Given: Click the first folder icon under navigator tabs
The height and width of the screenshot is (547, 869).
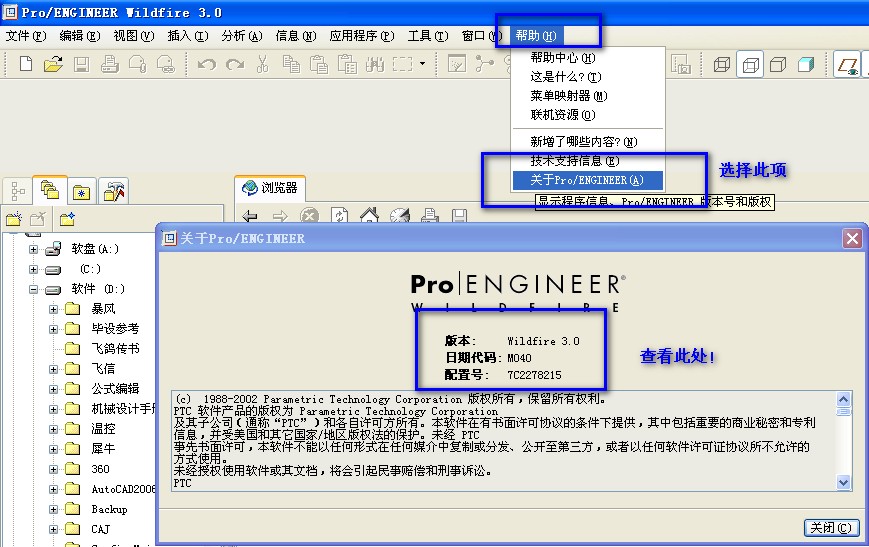Looking at the screenshot, I should (x=14, y=219).
